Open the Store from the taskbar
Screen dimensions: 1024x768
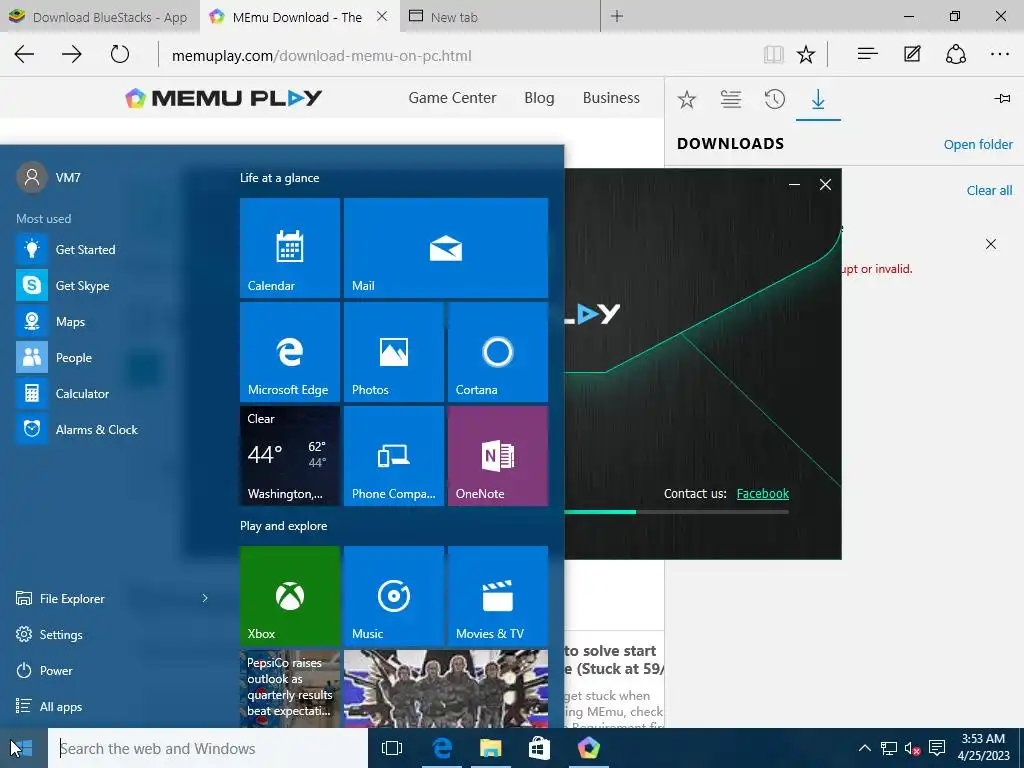(x=539, y=748)
